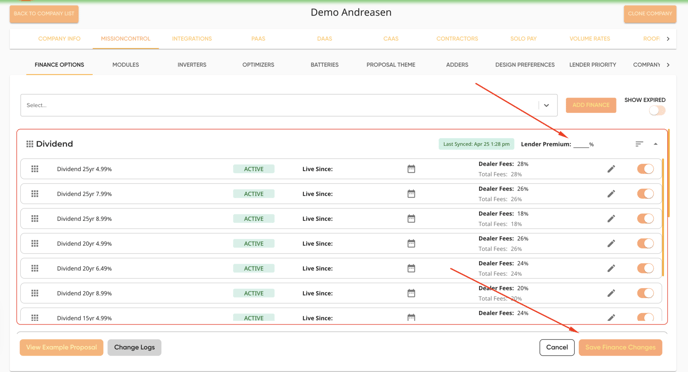
Task: Edit Dividend 20yr 6.49% with pencil icon
Action: [x=611, y=268]
